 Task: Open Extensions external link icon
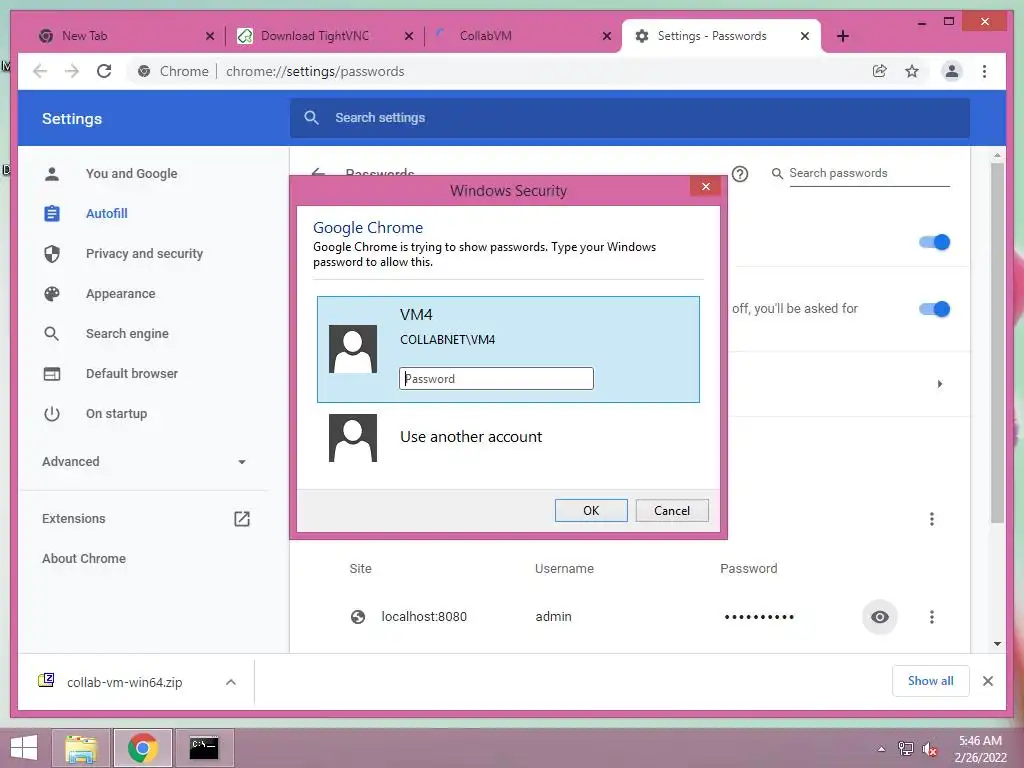coord(242,519)
